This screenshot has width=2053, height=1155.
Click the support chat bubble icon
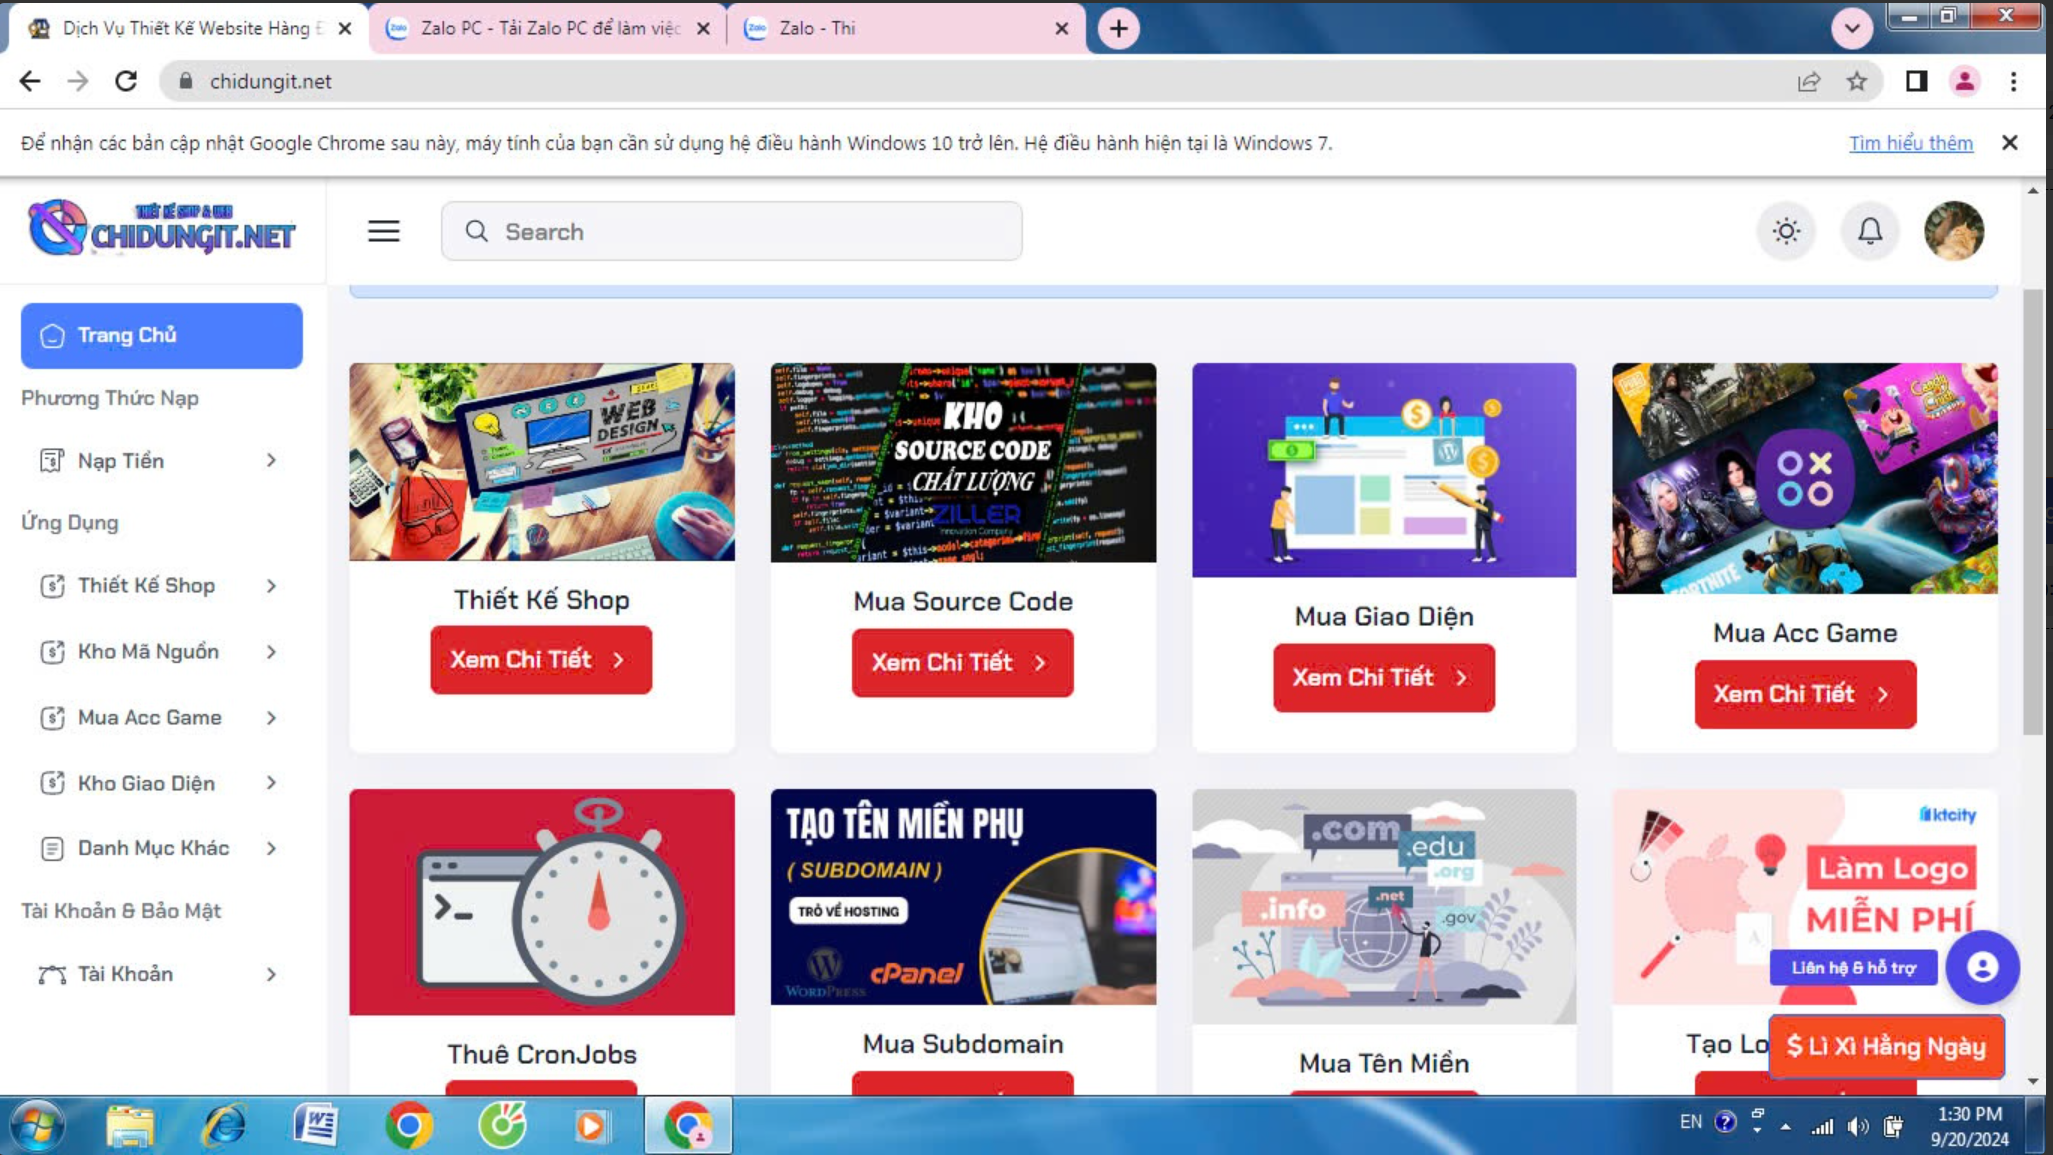tap(1982, 967)
